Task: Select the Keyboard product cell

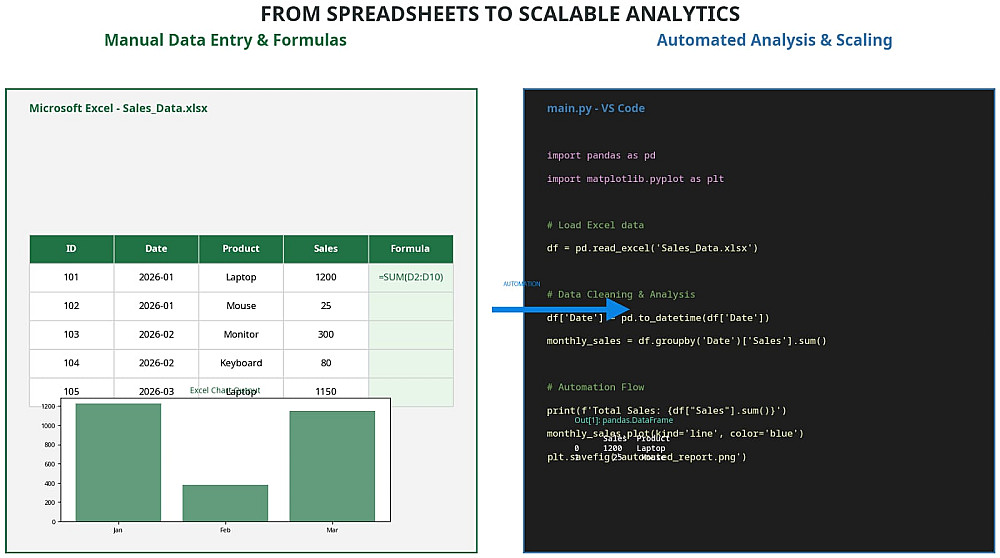Action: pyautogui.click(x=241, y=363)
